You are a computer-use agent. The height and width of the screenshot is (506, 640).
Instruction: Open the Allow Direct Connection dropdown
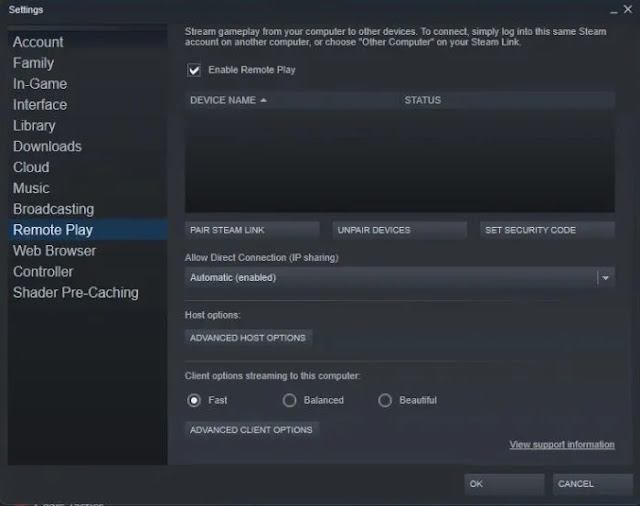(400, 277)
